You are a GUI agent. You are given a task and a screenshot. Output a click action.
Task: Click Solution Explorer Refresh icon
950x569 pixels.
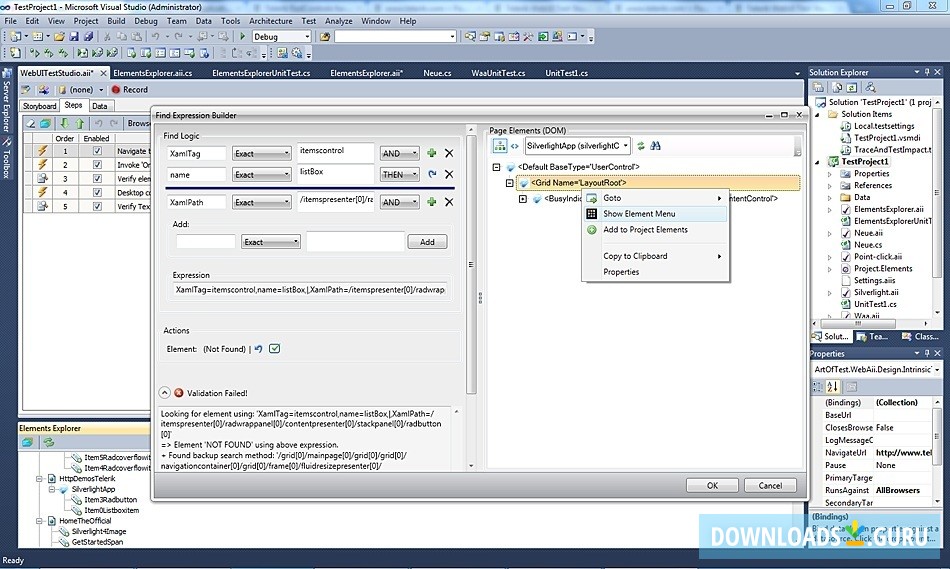(x=852, y=87)
